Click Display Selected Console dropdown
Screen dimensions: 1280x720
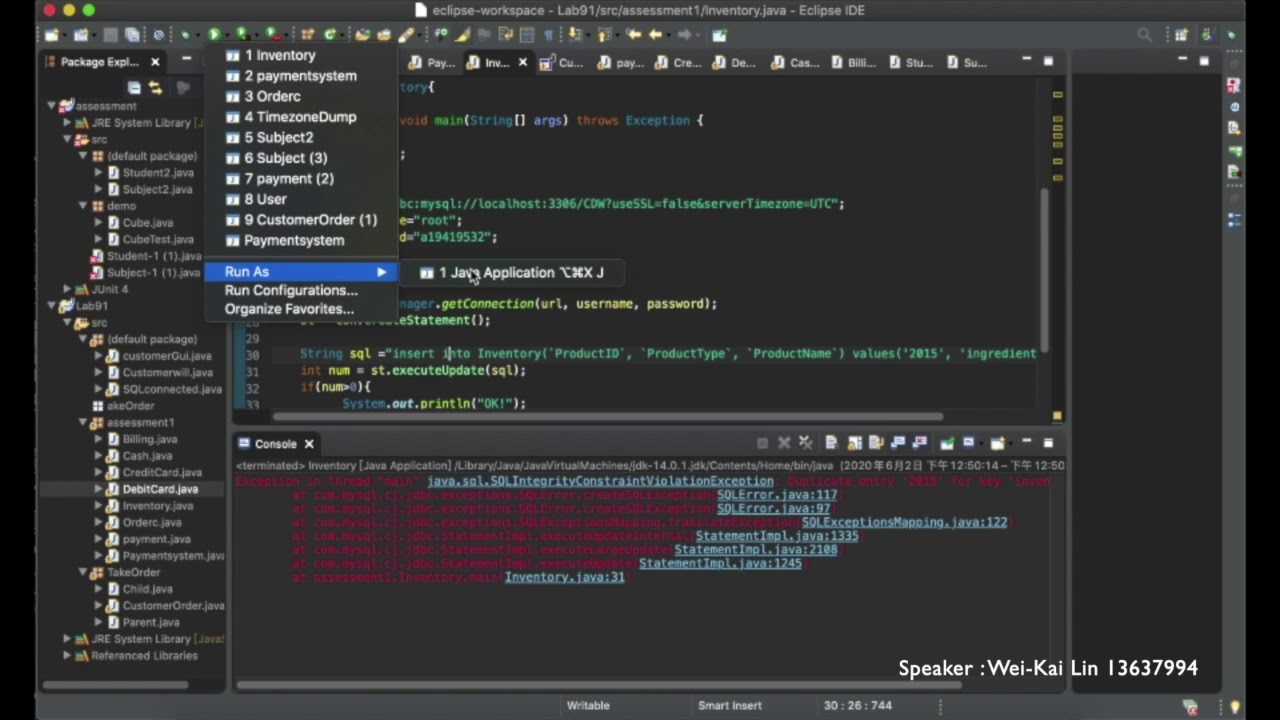(x=969, y=443)
